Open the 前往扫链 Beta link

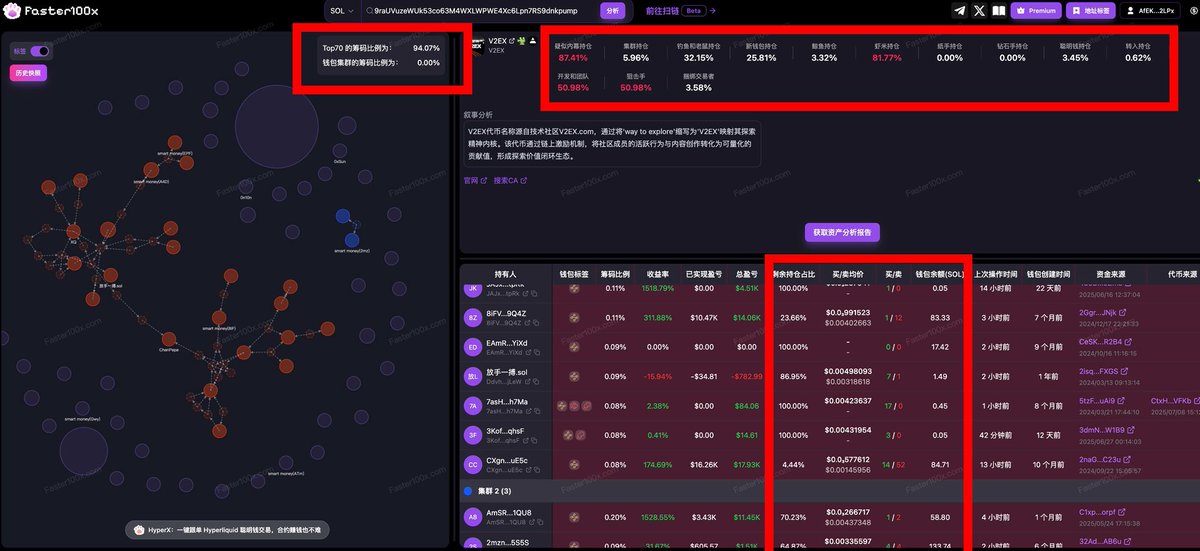click(680, 10)
